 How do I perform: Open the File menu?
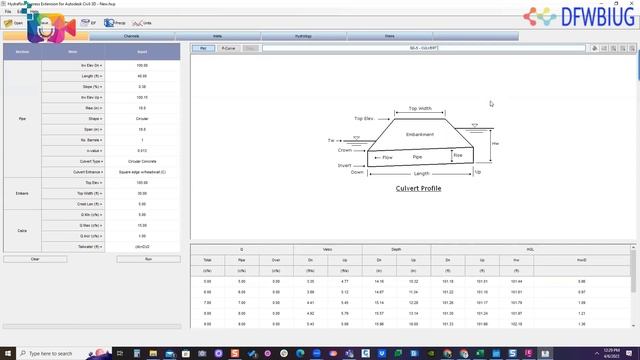(x=8, y=11)
